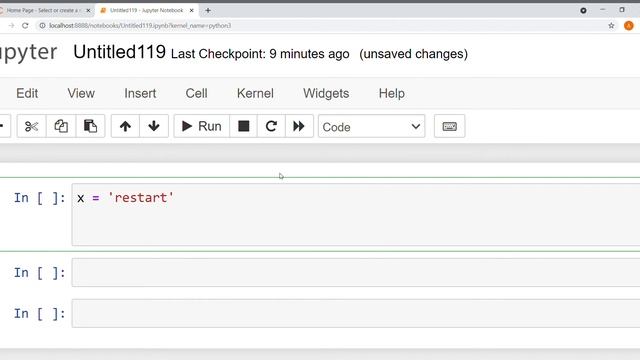Click the Jupyter logo

tap(29, 52)
